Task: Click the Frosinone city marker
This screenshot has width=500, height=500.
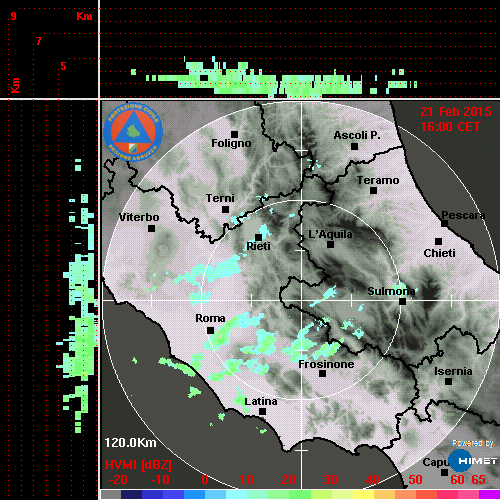Action: click(x=322, y=373)
